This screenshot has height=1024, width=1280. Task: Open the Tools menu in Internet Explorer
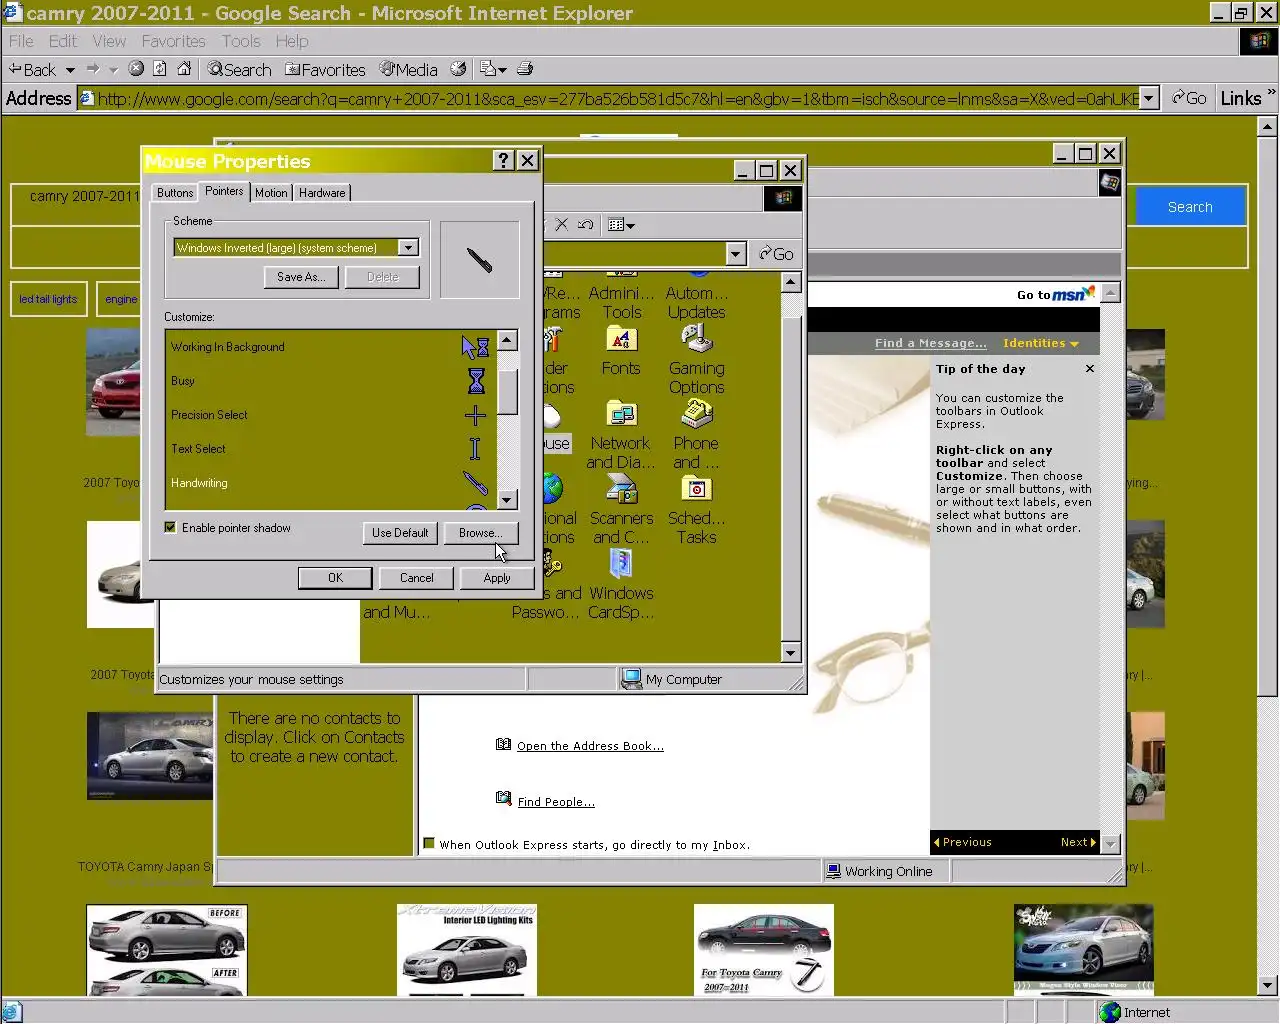(241, 41)
